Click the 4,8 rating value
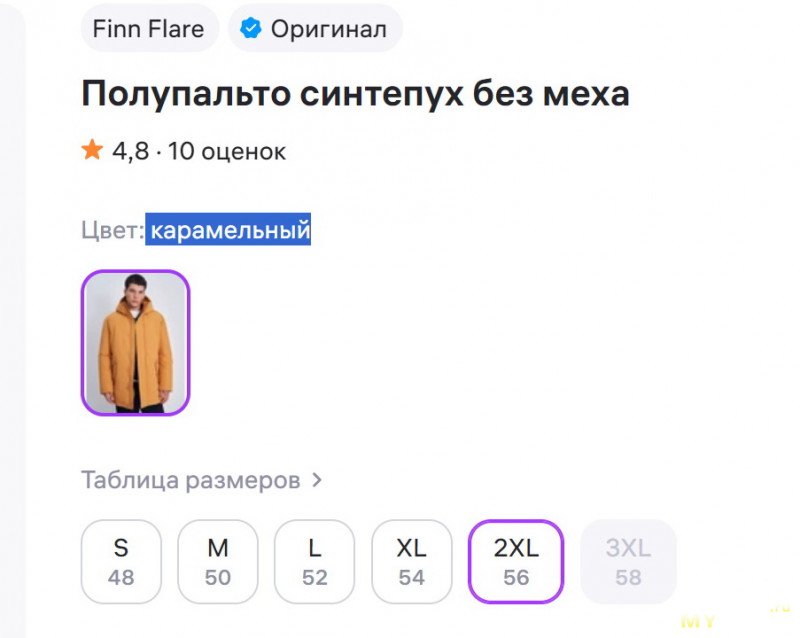 (x=130, y=152)
